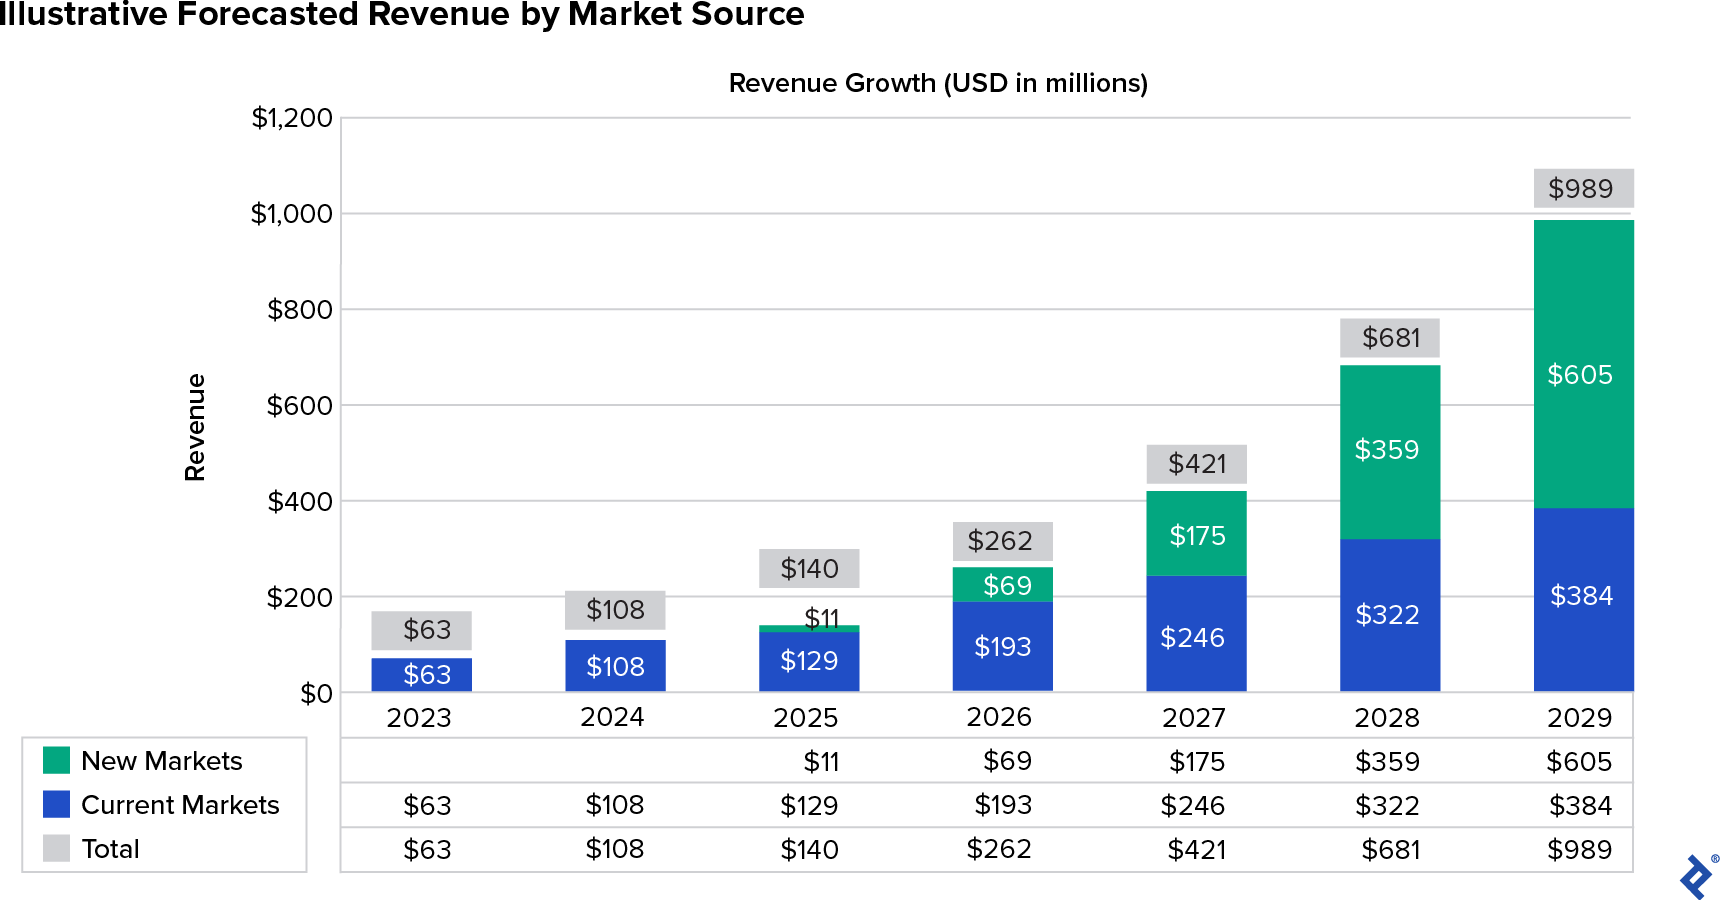Click the $246 blue bar segment for 2027

(x=1196, y=633)
